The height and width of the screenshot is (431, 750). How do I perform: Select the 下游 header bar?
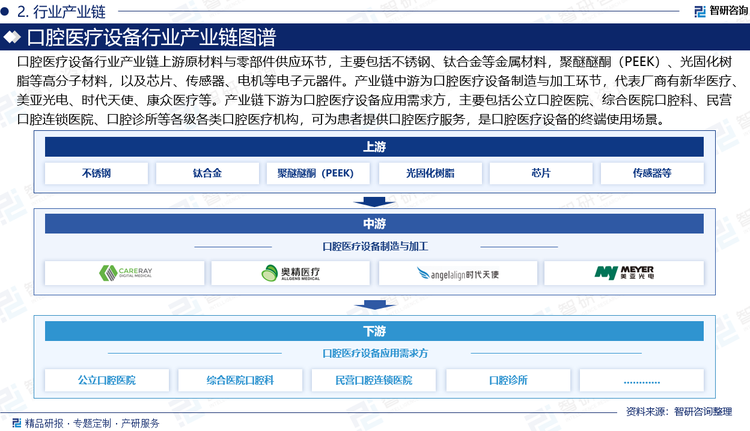[374, 331]
